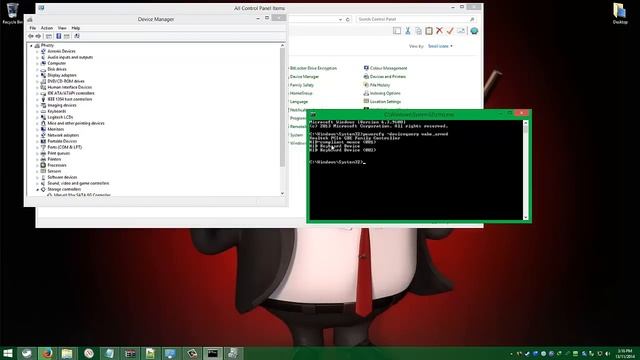Click the Control Panel address bar refresh button
The width and height of the screenshot is (640, 360).
[348, 19]
